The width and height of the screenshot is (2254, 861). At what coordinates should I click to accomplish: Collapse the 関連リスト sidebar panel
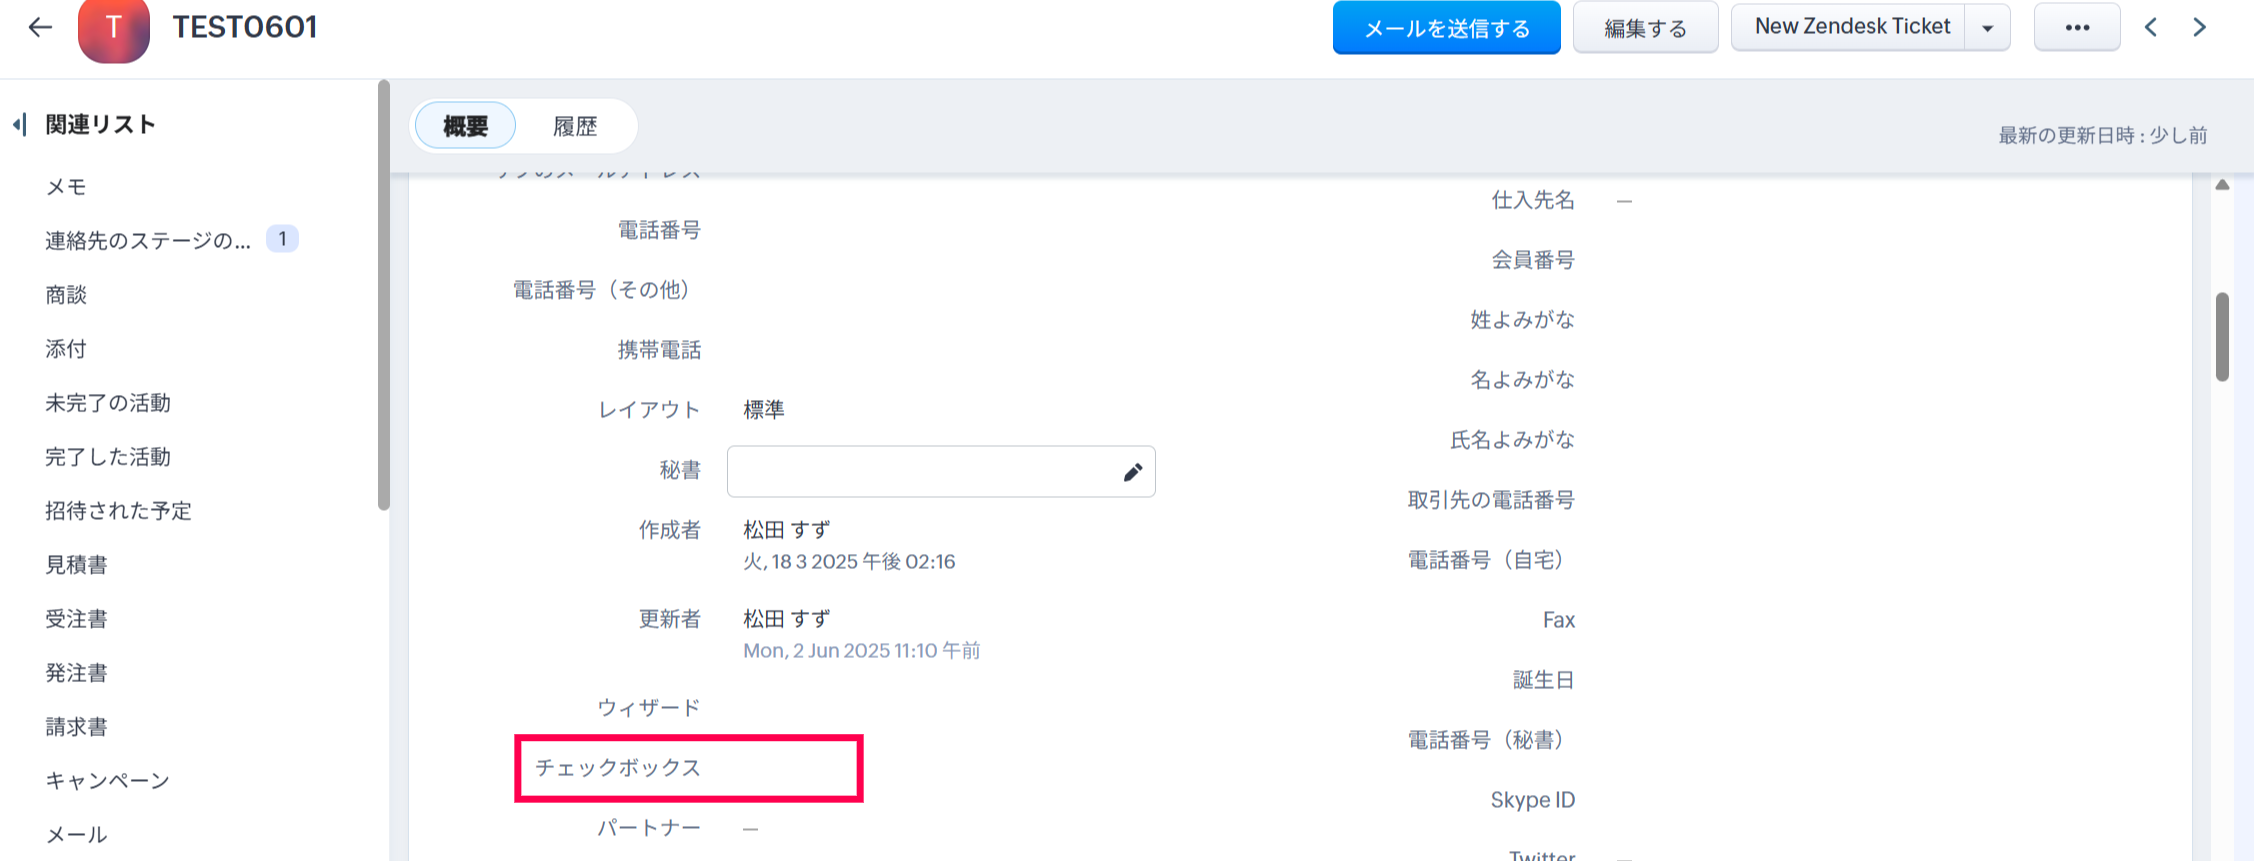pos(19,125)
